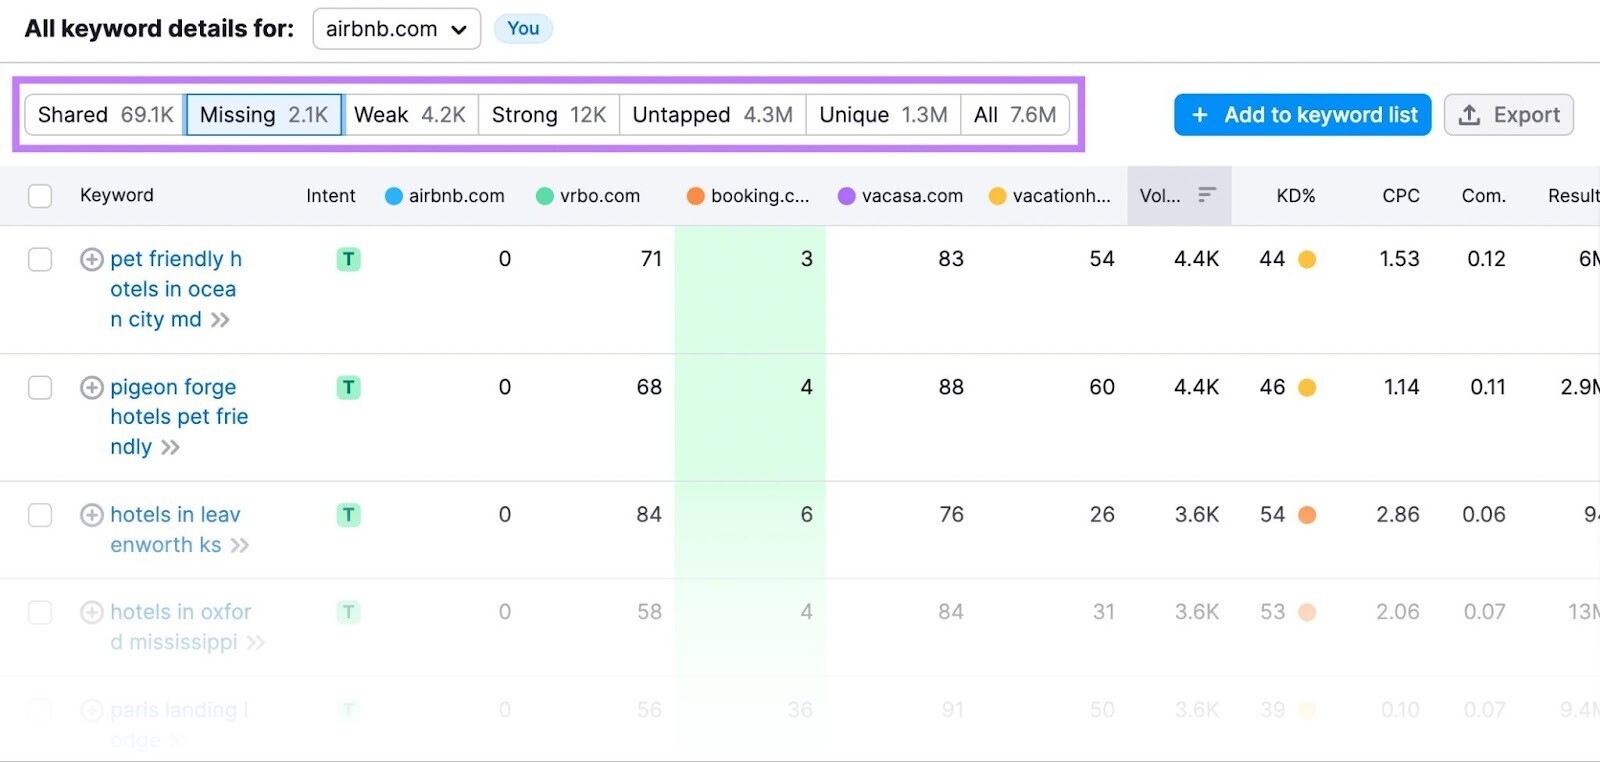Image resolution: width=1600 pixels, height=762 pixels.
Task: Click the orange KD% indicator dot in first row
Action: click(1306, 260)
